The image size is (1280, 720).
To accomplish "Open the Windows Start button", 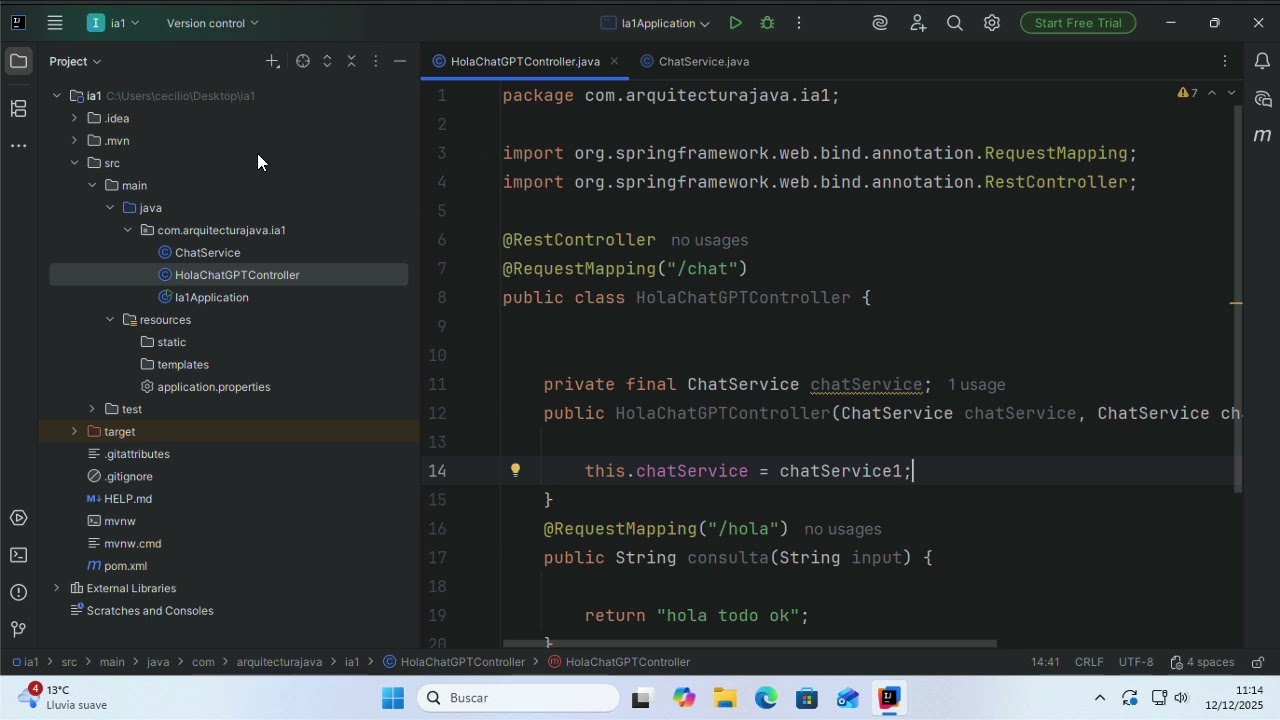I will click(393, 698).
